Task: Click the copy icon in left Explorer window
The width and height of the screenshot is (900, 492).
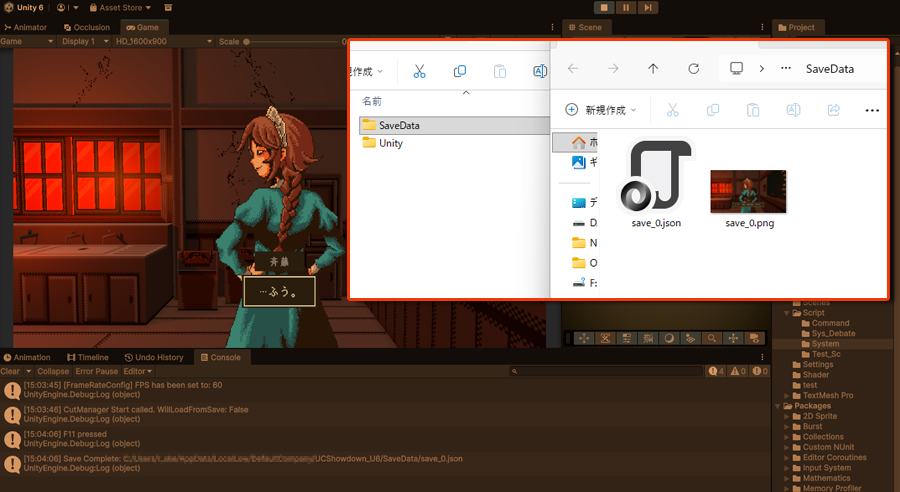Action: (460, 71)
